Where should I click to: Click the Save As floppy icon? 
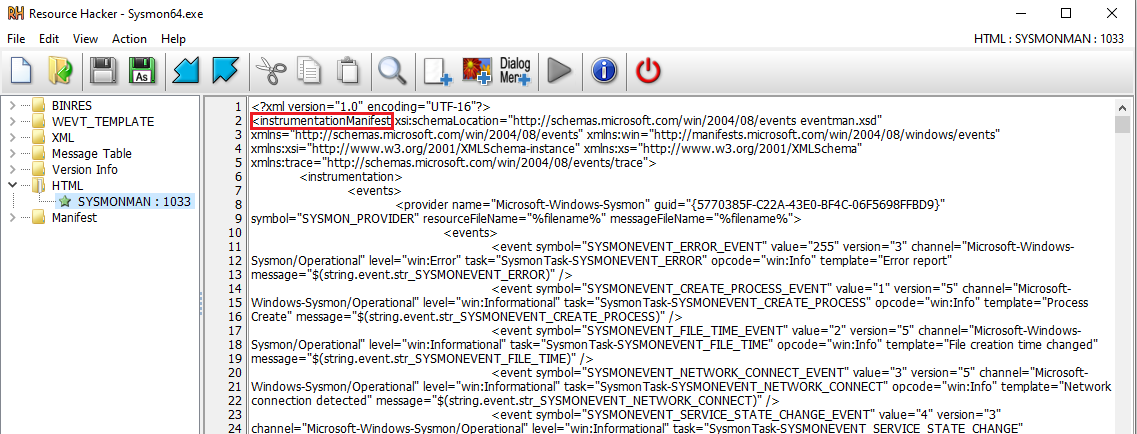pyautogui.click(x=141, y=70)
